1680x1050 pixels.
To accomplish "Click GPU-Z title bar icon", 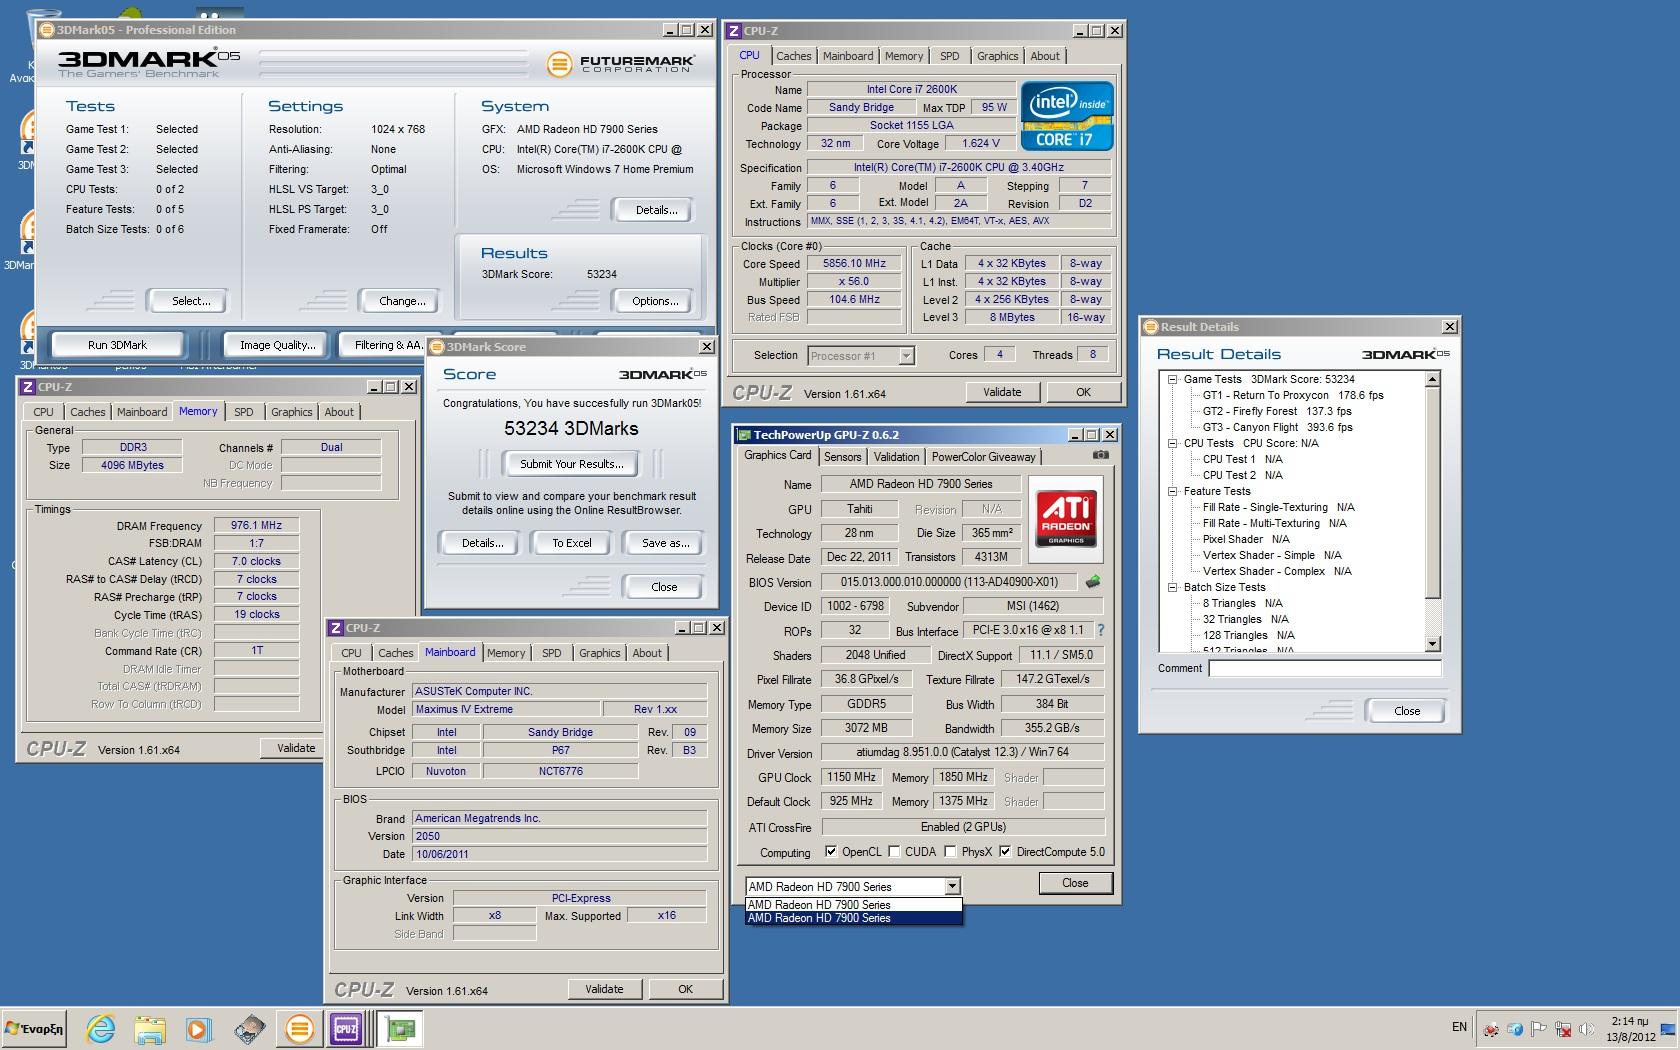I will 744,435.
